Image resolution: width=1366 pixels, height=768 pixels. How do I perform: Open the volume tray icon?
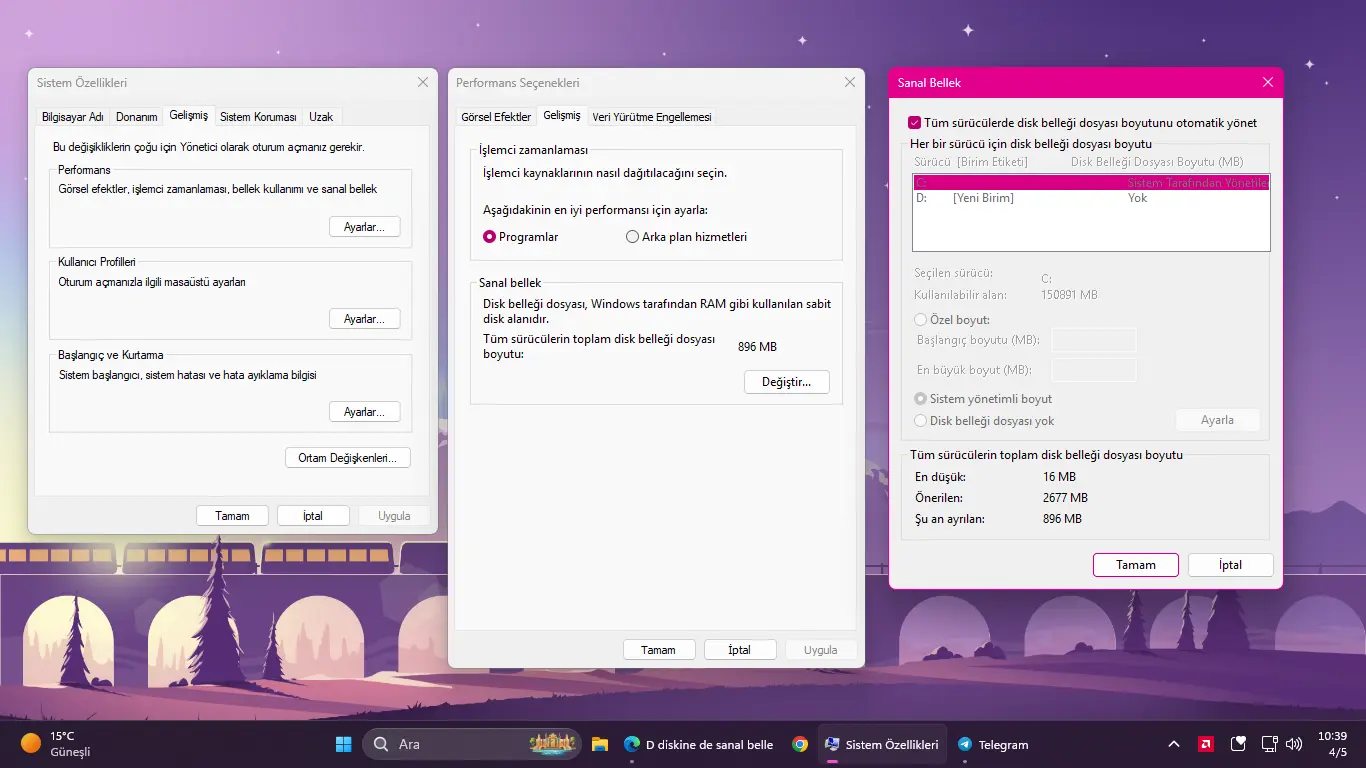[1293, 744]
